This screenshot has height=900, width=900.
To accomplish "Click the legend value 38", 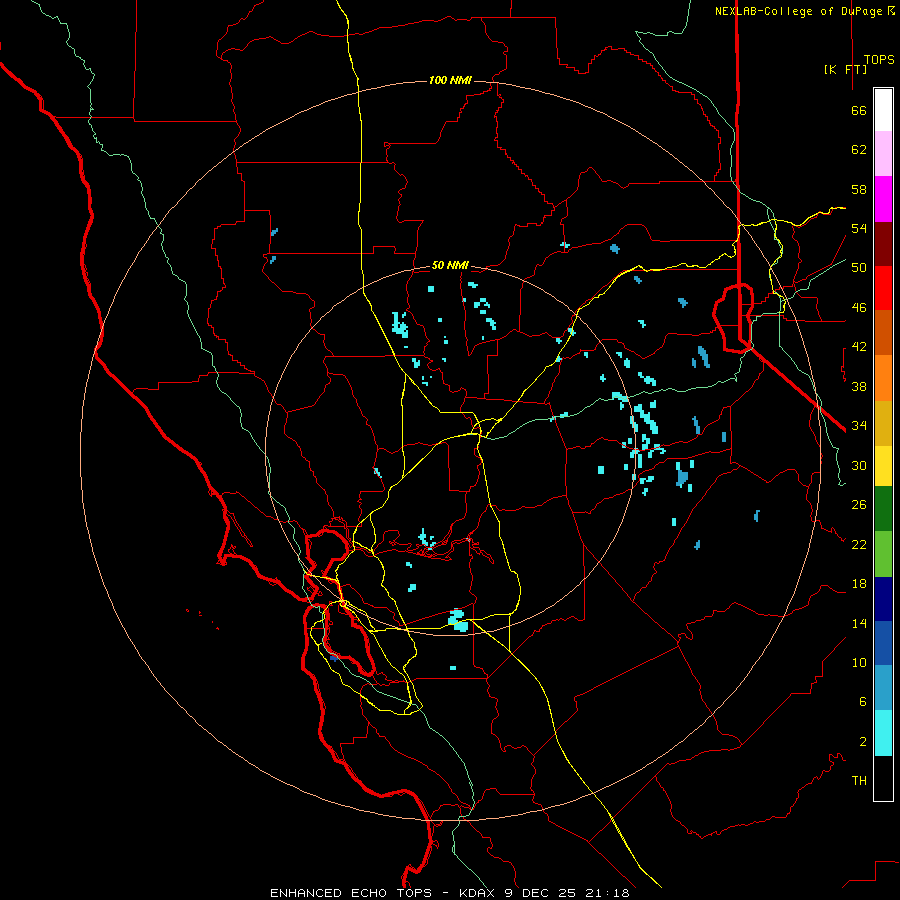I will (859, 386).
